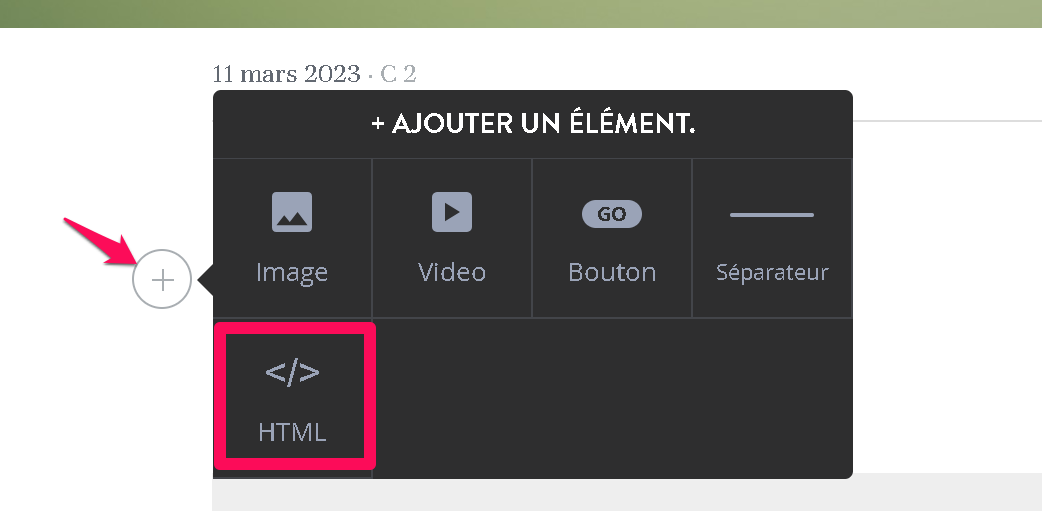Click the empty dark area beside HTML

click(612, 397)
